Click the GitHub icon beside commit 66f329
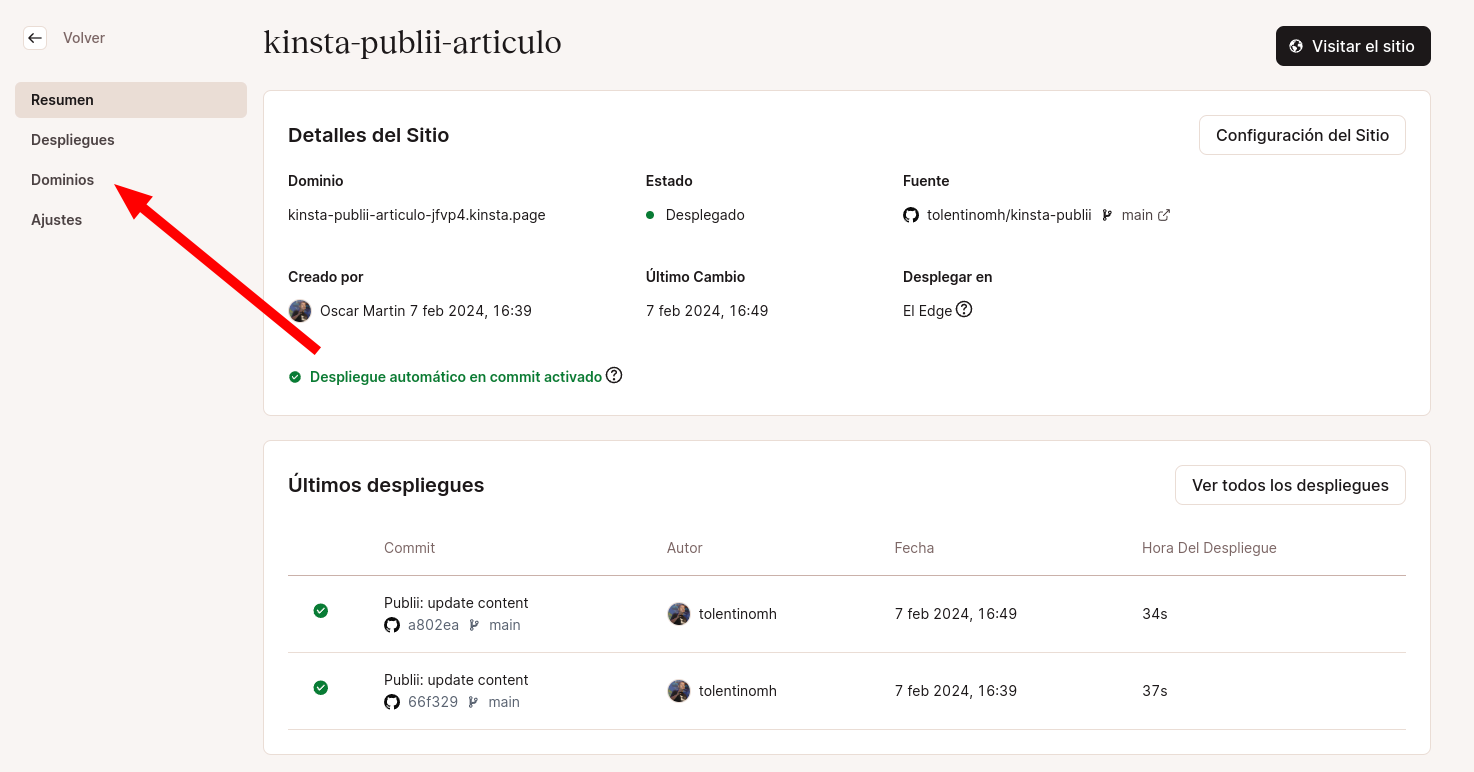 click(391, 701)
